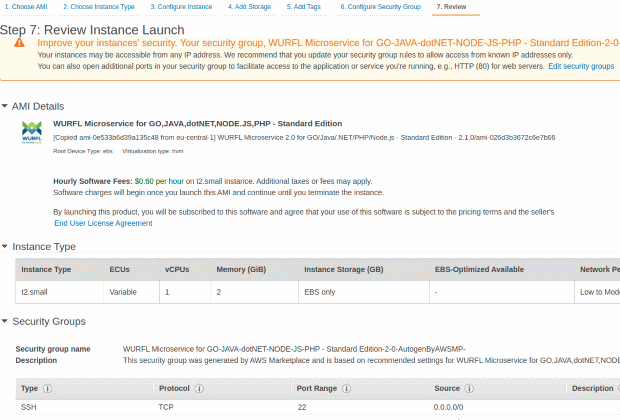
Task: Go to step 2 Choose Instance Type
Action: coord(99,7)
